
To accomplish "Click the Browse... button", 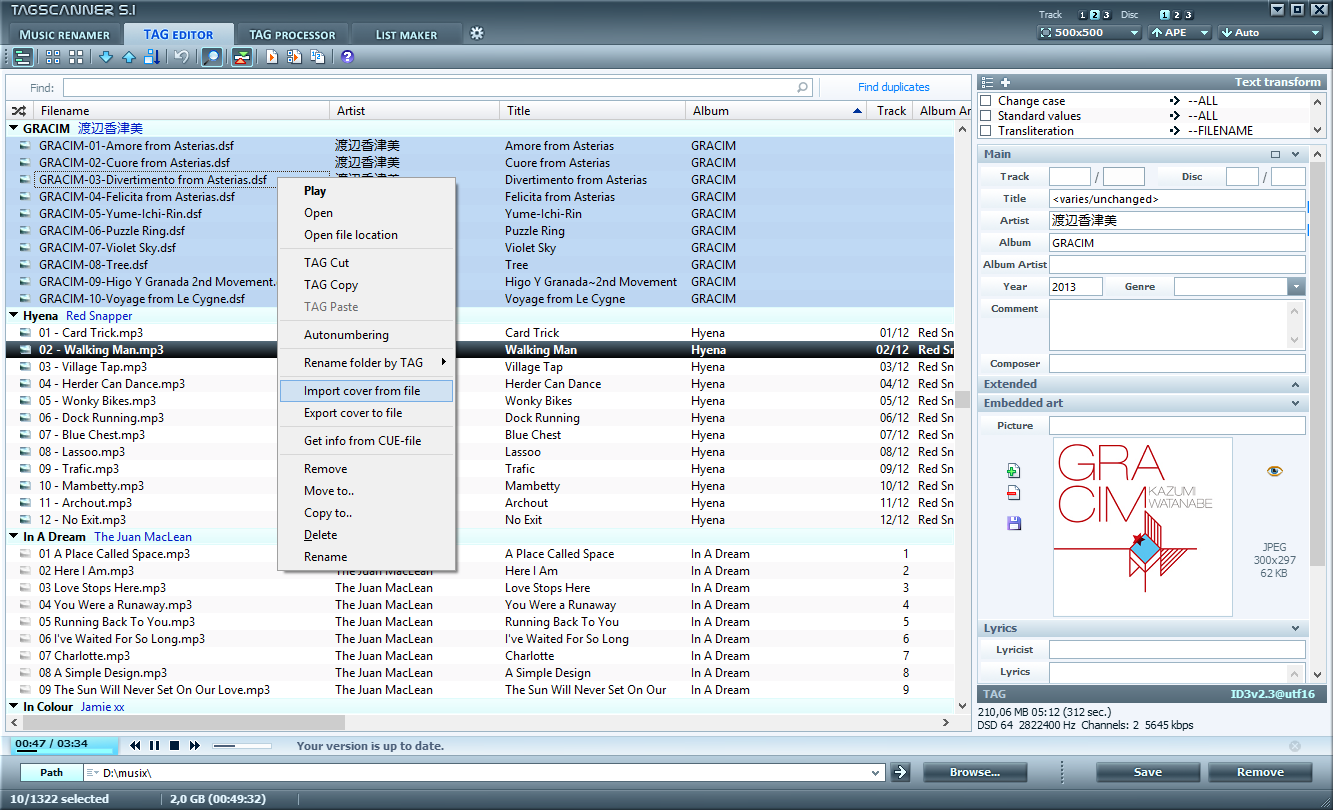I will [975, 772].
